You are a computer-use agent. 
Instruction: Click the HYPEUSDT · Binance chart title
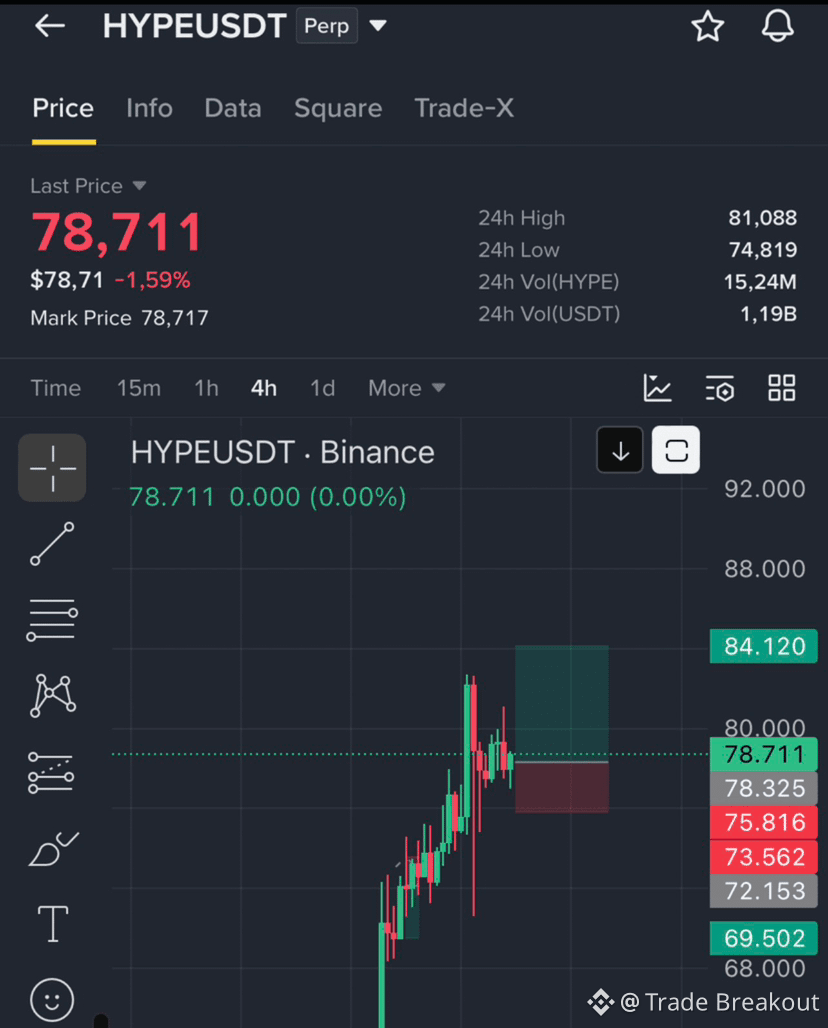283,453
